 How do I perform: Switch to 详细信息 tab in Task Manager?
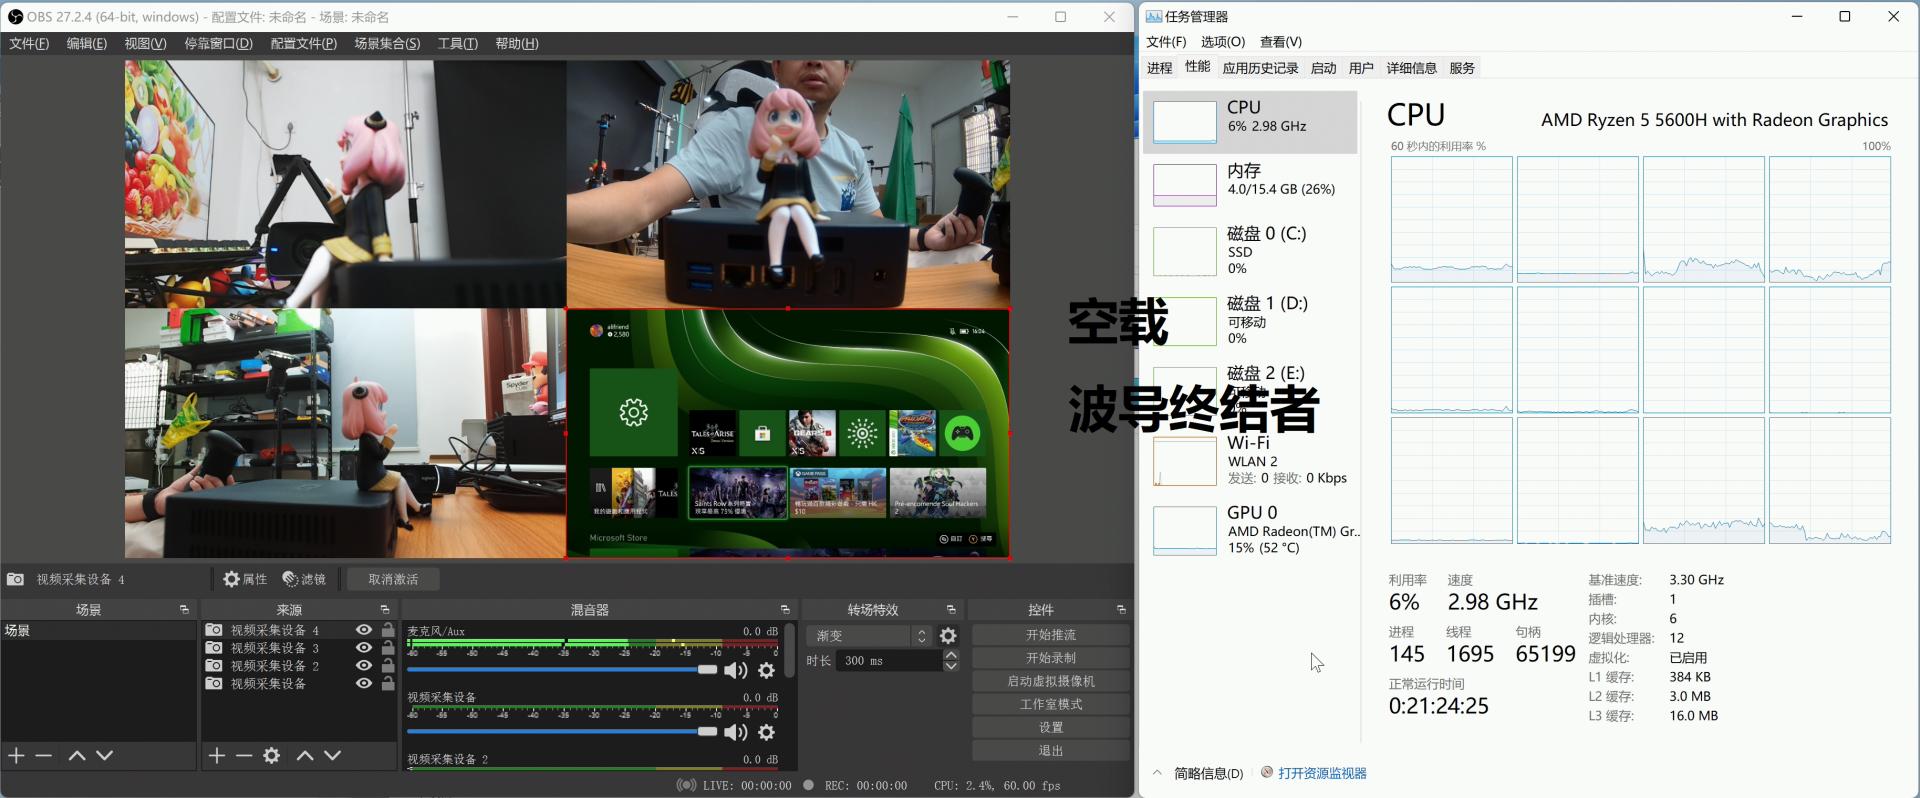[1411, 68]
